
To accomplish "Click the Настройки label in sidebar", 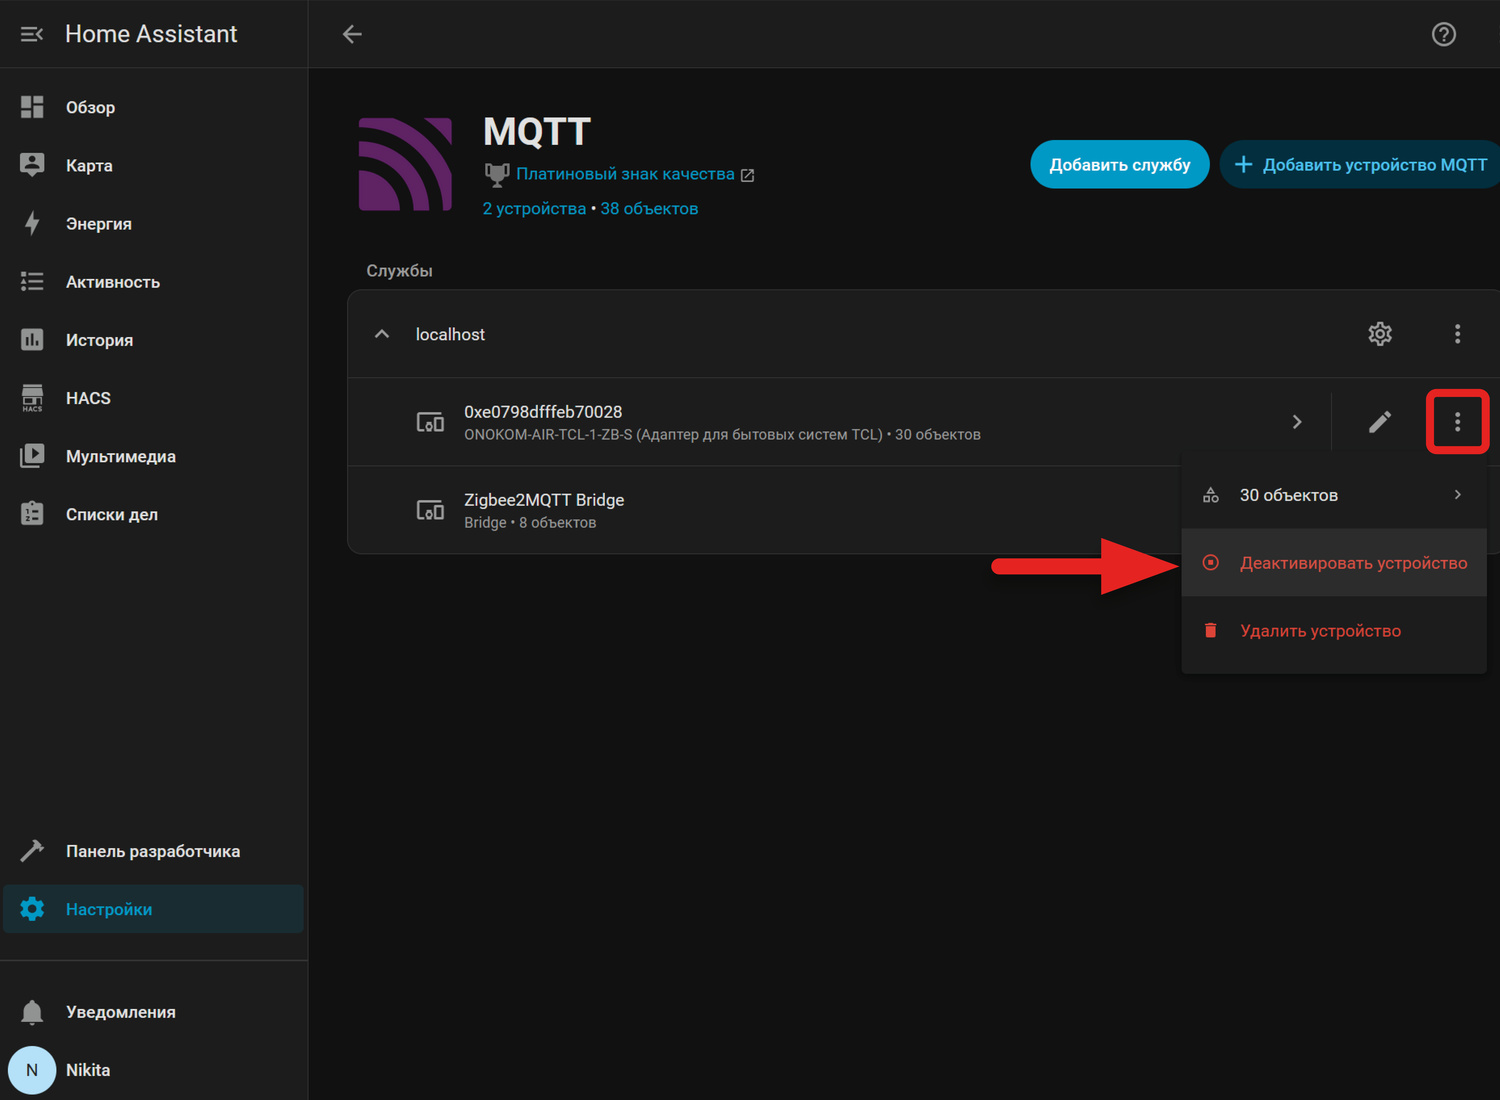I will point(109,909).
